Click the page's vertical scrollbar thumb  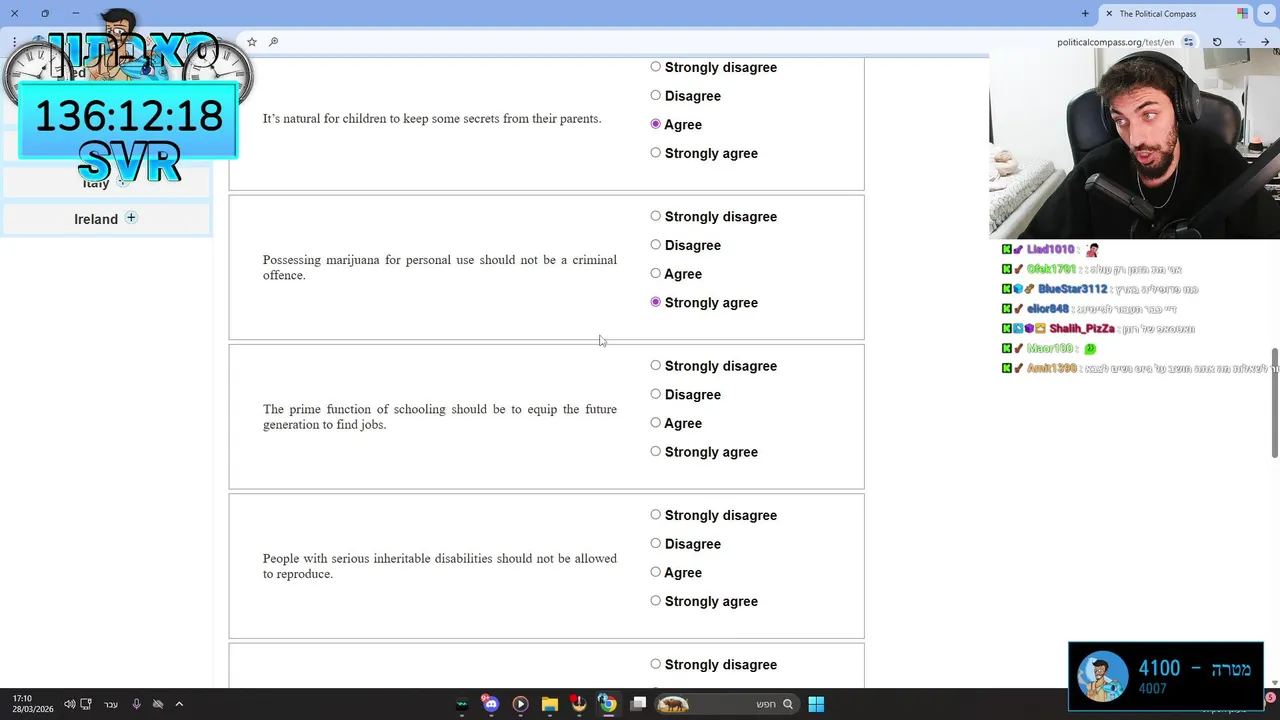(x=1274, y=402)
